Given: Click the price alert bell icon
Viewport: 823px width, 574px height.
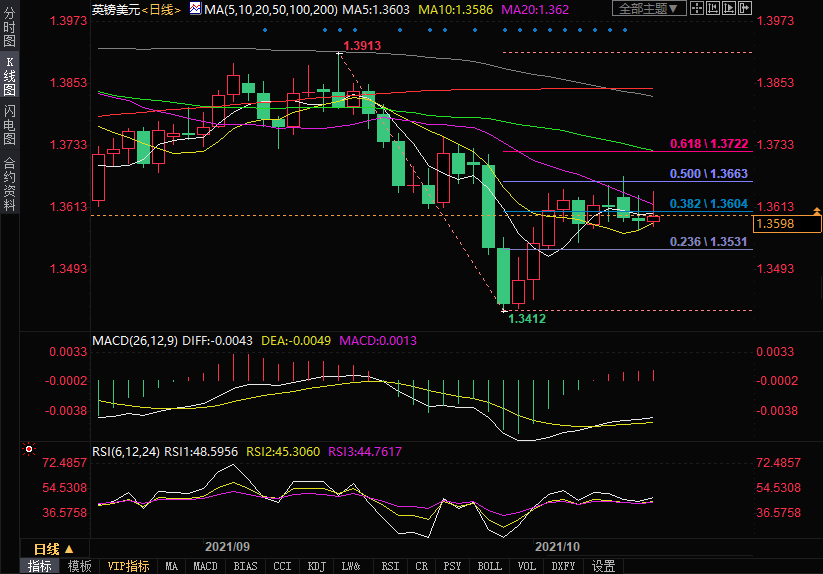Looking at the screenshot, I should [816, 211].
